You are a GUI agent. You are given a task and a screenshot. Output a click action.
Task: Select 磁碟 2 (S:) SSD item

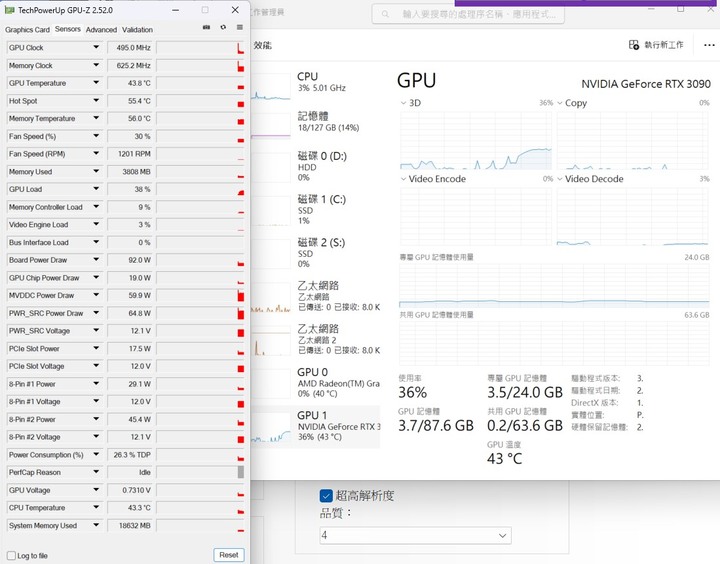tap(316, 253)
